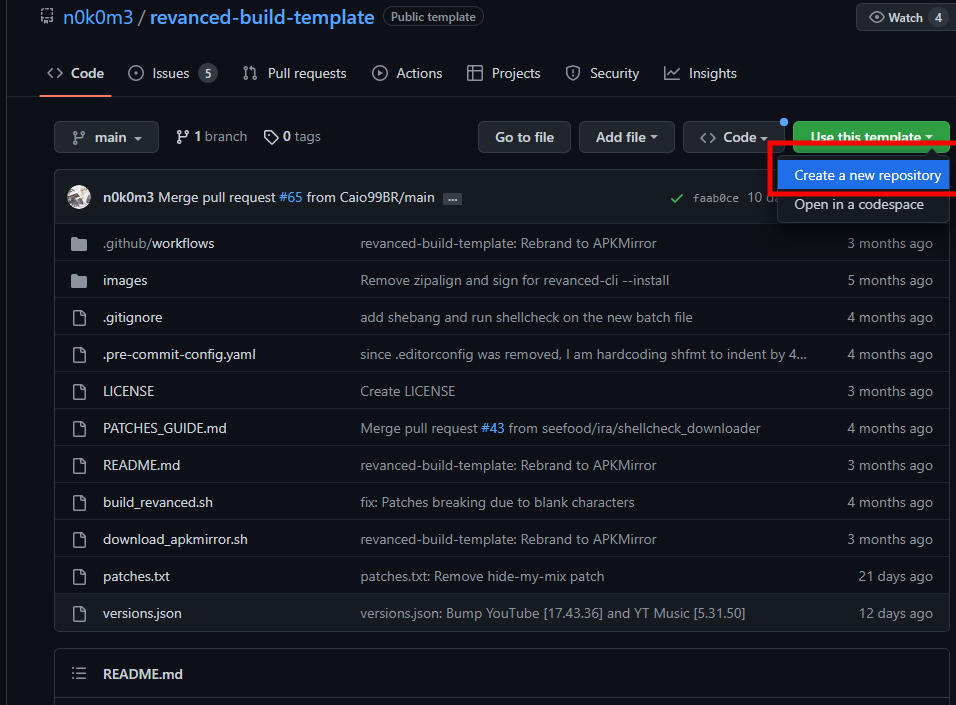Expand commit message ellipsis button
The width and height of the screenshot is (956, 705).
[x=452, y=198]
